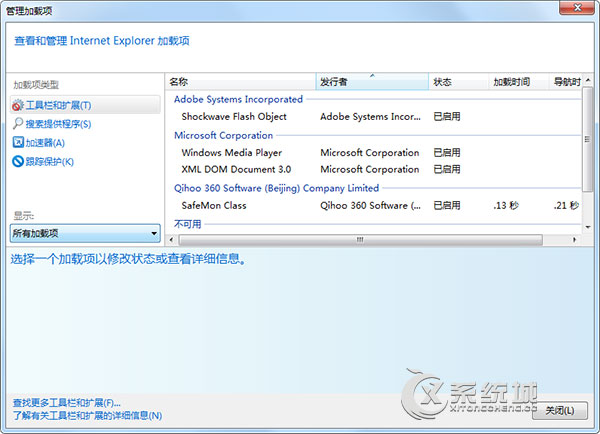Screen dimensions: 600x434
Task: Click the .21 秒 navigation time value
Action: 566,206
